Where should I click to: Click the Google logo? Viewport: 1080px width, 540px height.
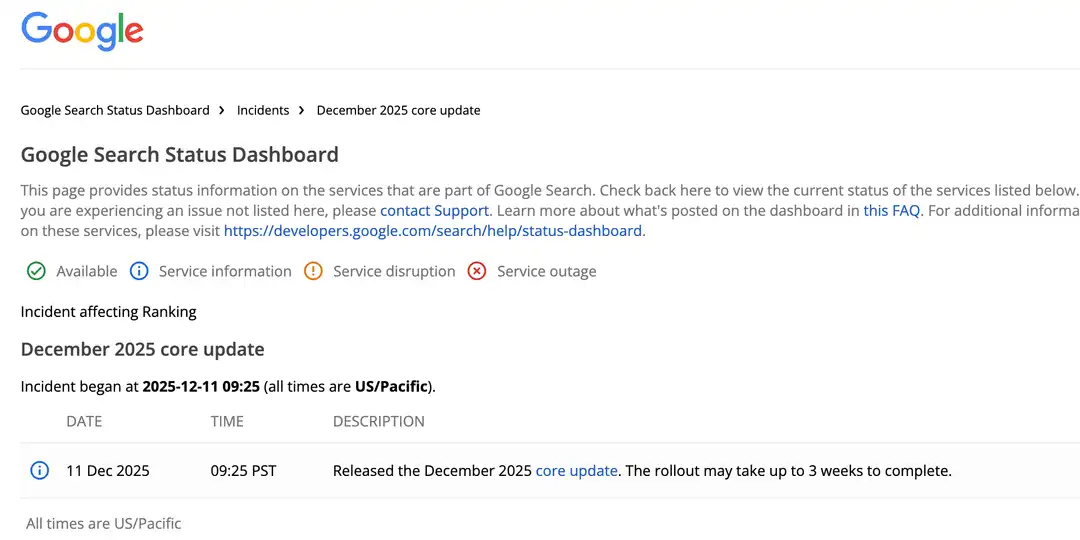point(82,31)
